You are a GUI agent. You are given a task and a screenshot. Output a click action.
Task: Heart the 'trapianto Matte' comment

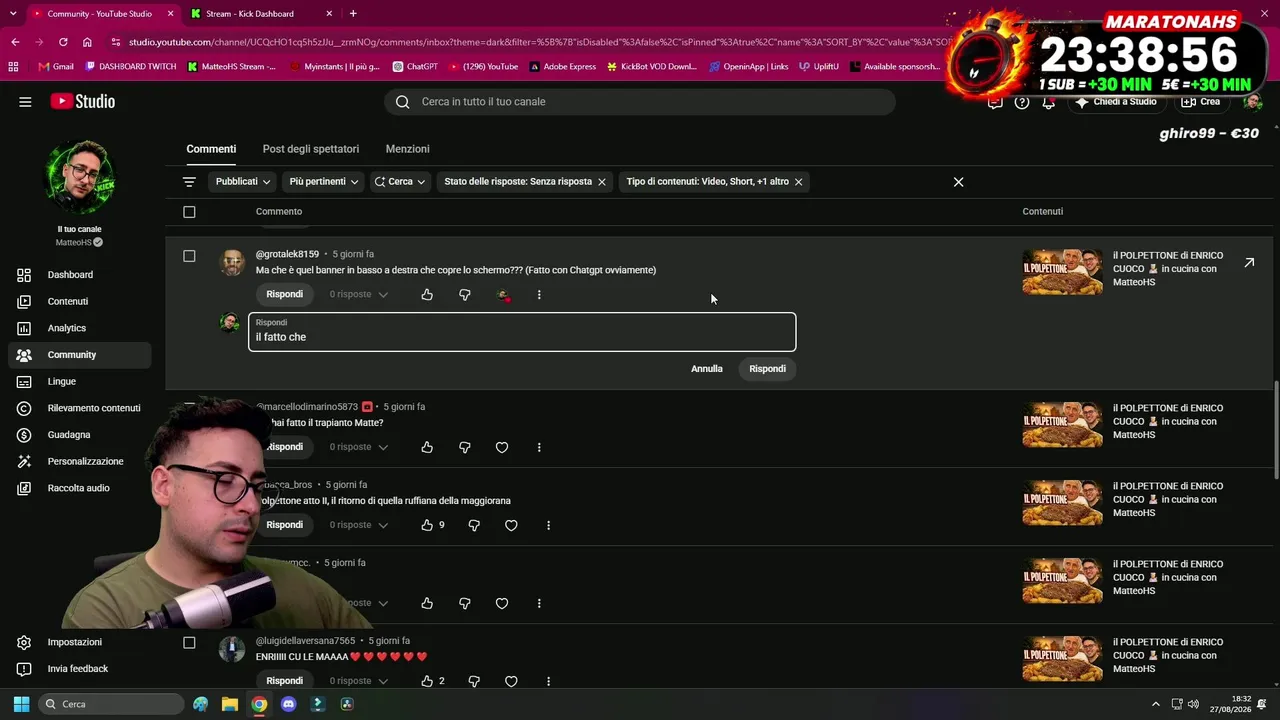pos(502,447)
